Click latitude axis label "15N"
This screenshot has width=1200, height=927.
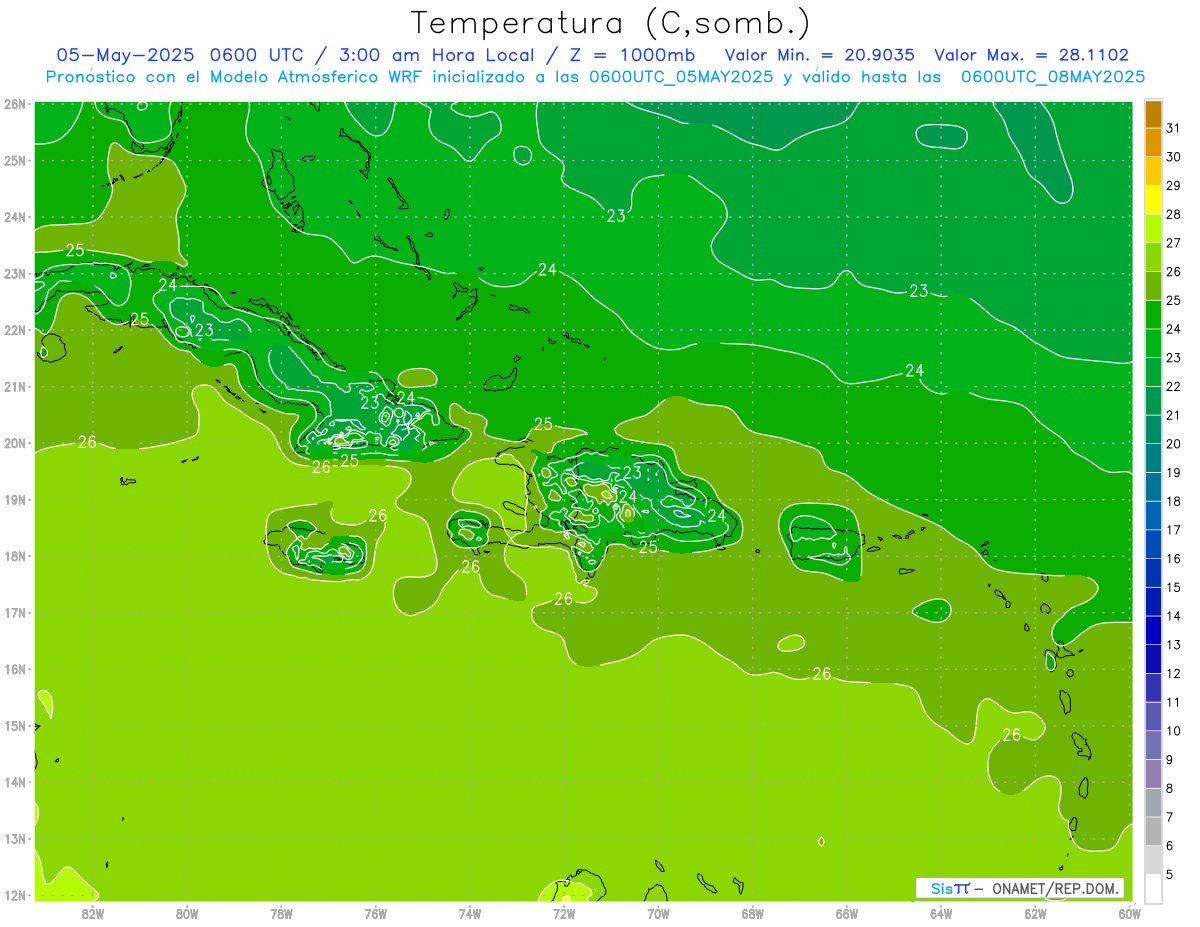pyautogui.click(x=15, y=725)
